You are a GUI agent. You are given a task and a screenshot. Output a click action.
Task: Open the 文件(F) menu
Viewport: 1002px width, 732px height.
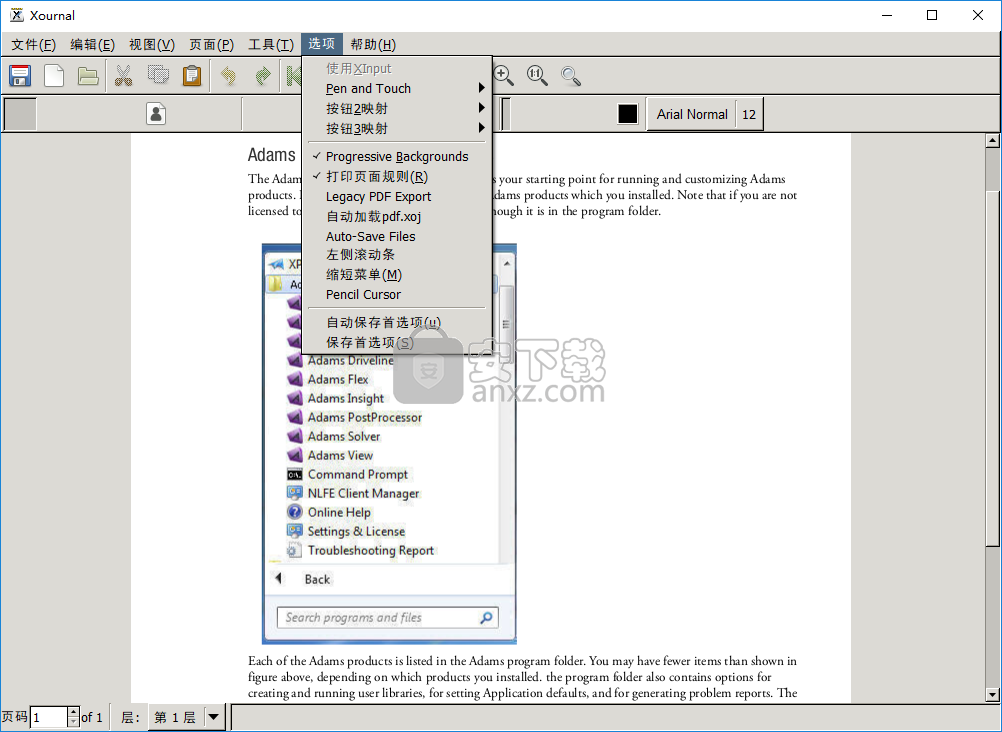[34, 44]
